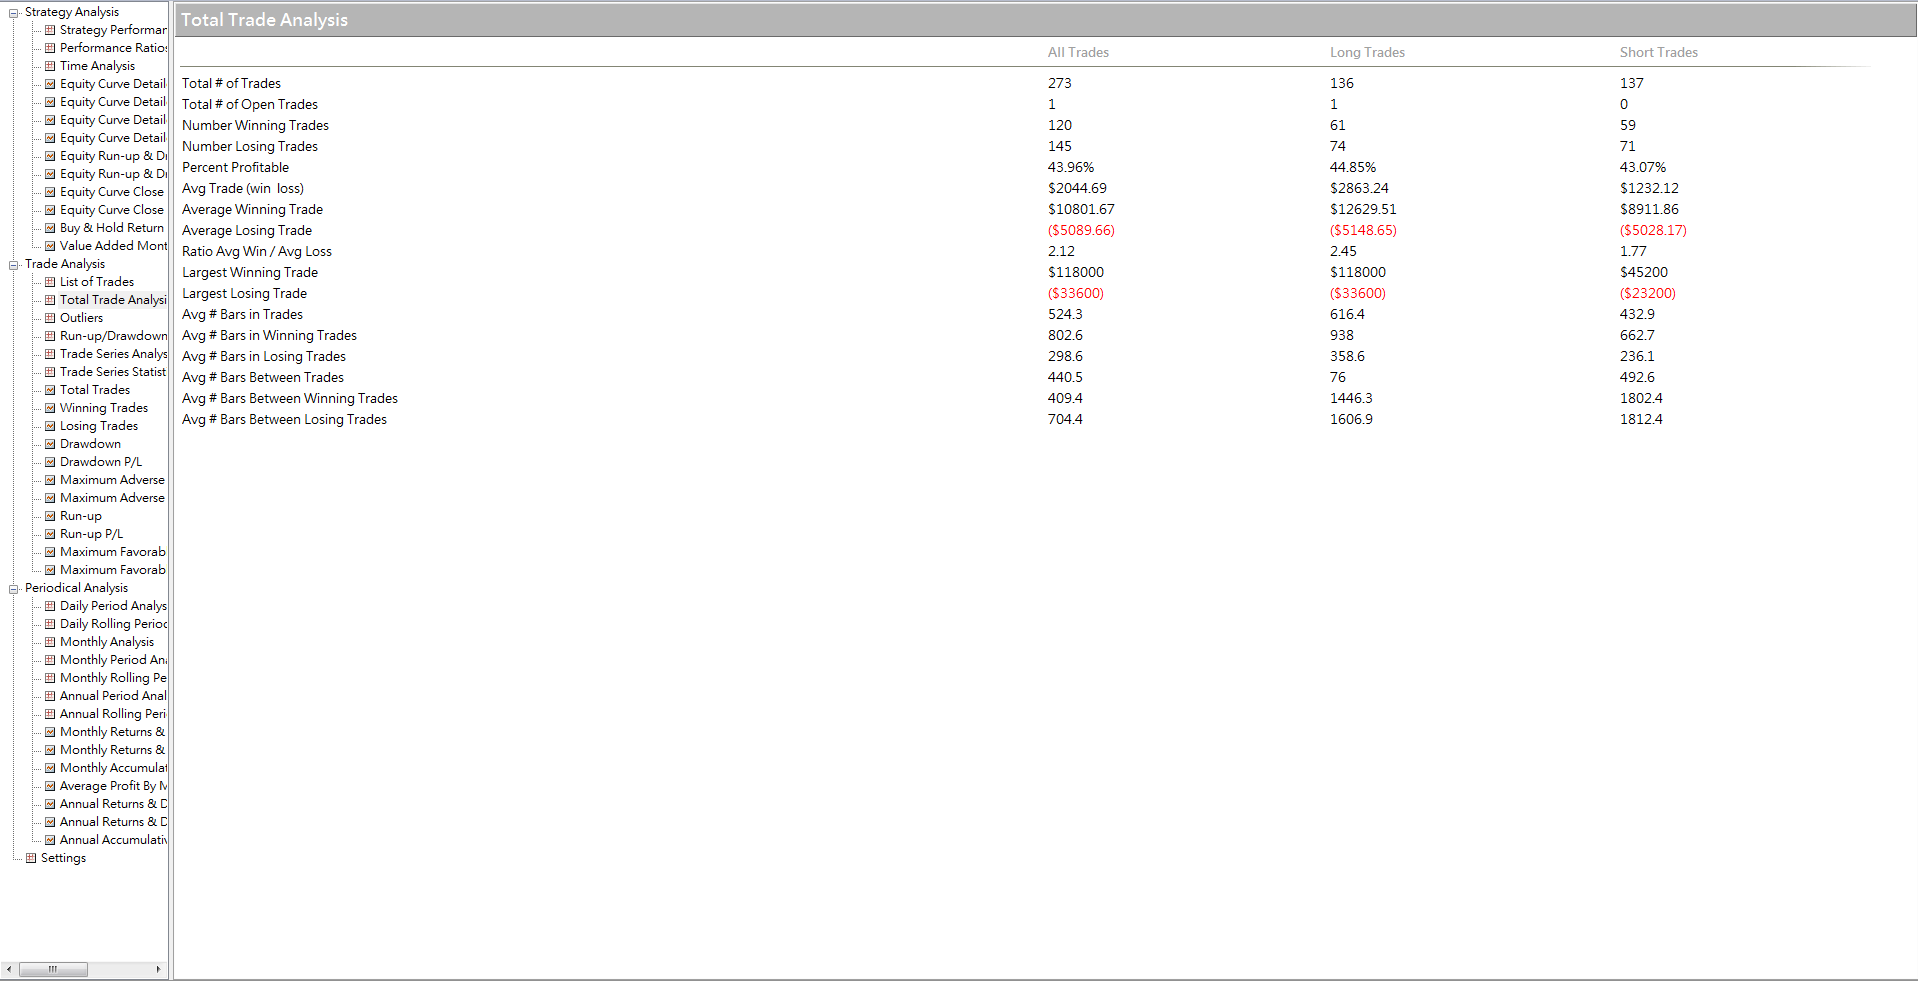Click the table icon beside Time Analysis
Image resolution: width=1918 pixels, height=982 pixels.
click(50, 66)
